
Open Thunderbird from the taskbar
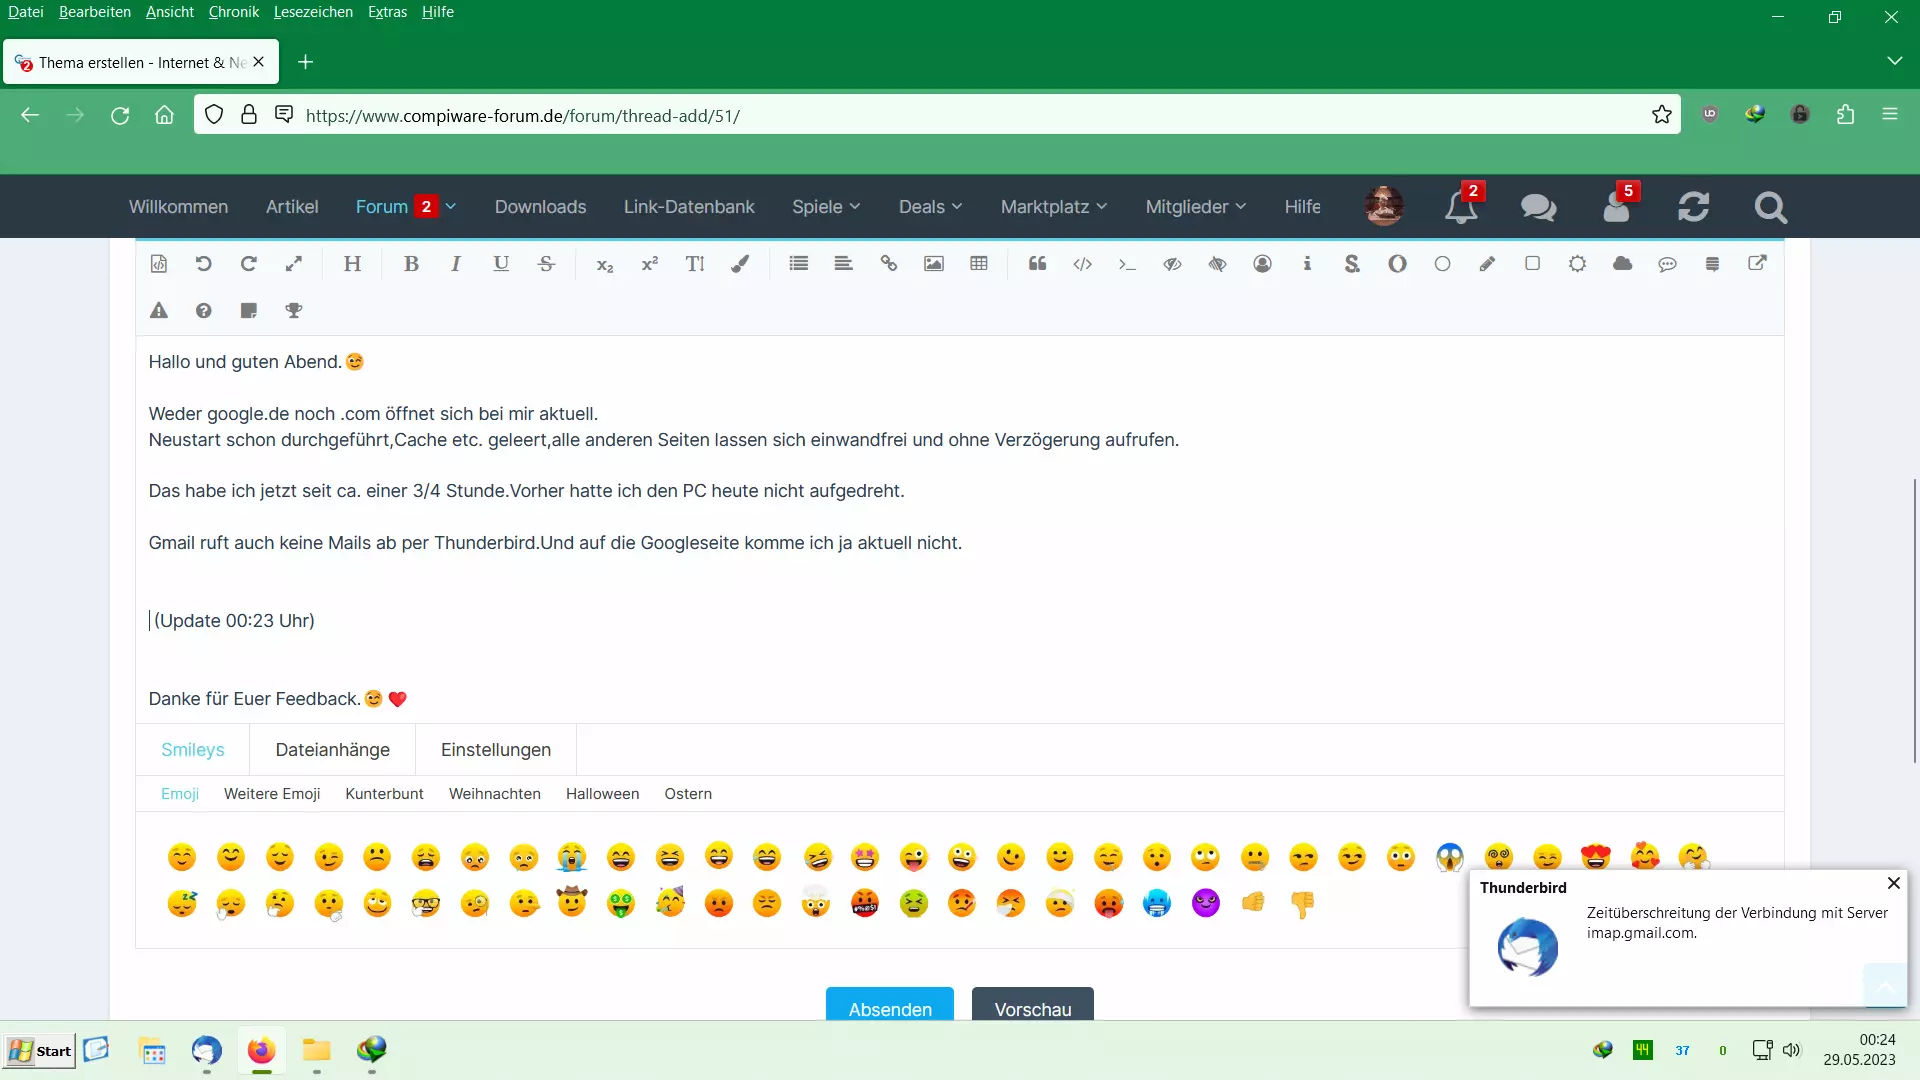point(207,1050)
